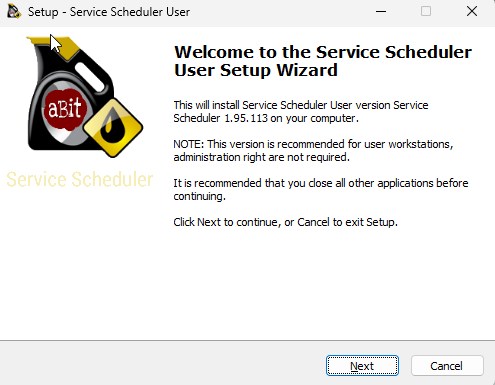
Task: Click the horizontal separator above the buttons
Action: coord(247,340)
